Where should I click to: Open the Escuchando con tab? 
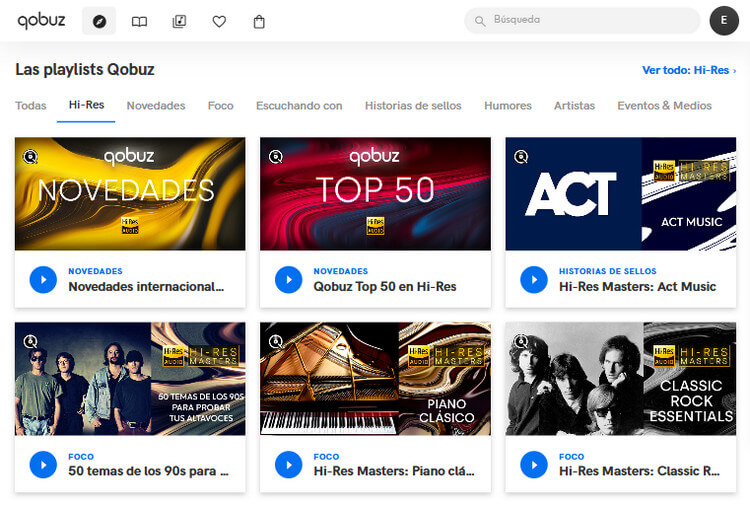[299, 106]
